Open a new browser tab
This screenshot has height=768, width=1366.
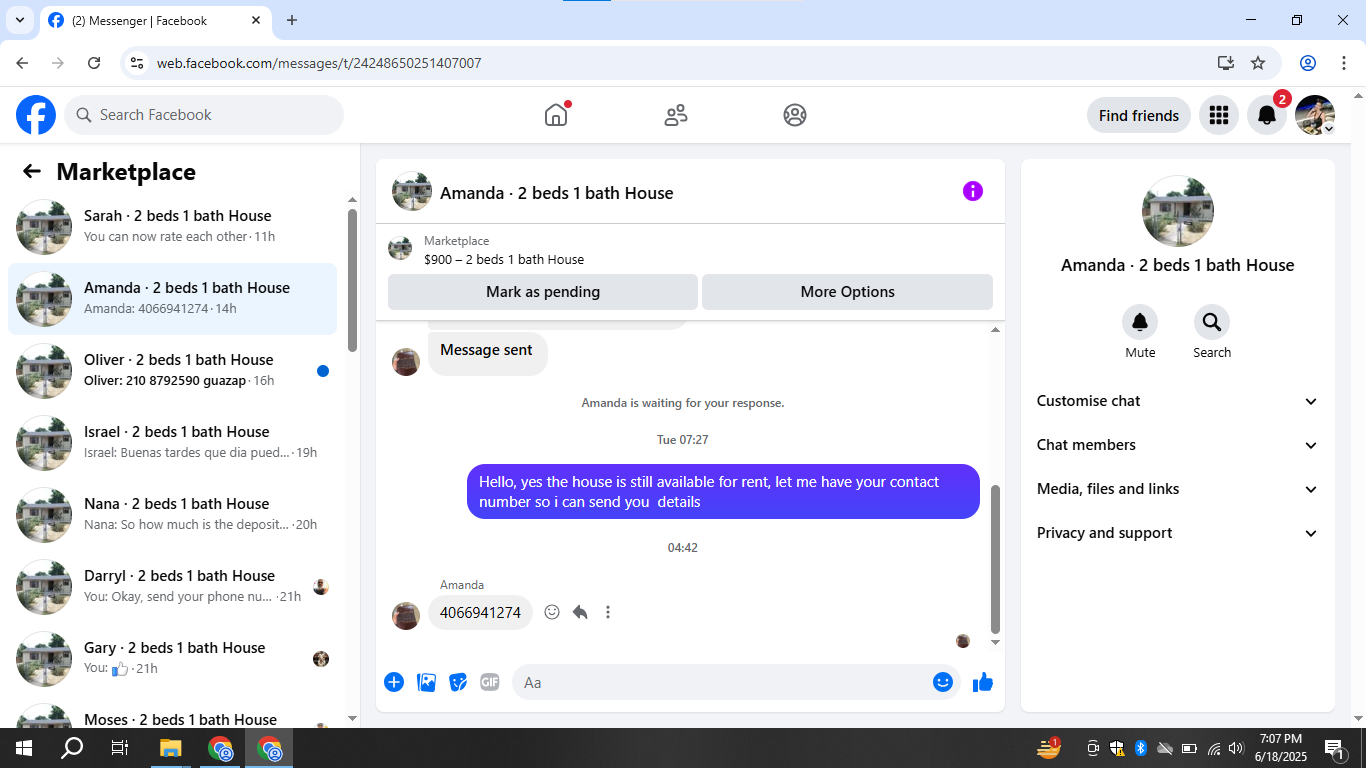click(x=292, y=20)
